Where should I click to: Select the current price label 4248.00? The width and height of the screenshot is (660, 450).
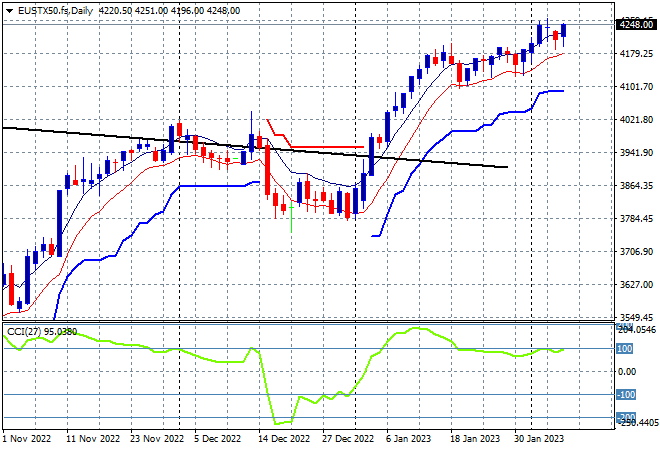636,25
